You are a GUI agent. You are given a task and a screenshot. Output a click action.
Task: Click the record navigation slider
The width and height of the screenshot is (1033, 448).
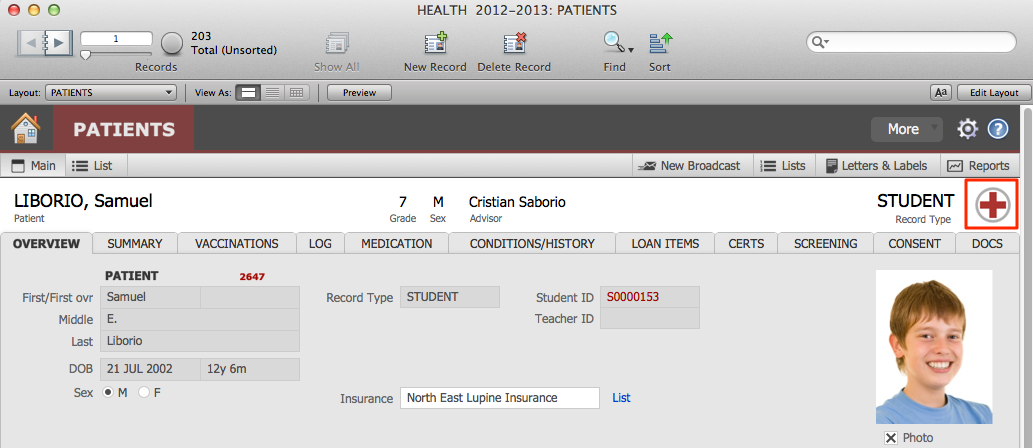tap(85, 55)
